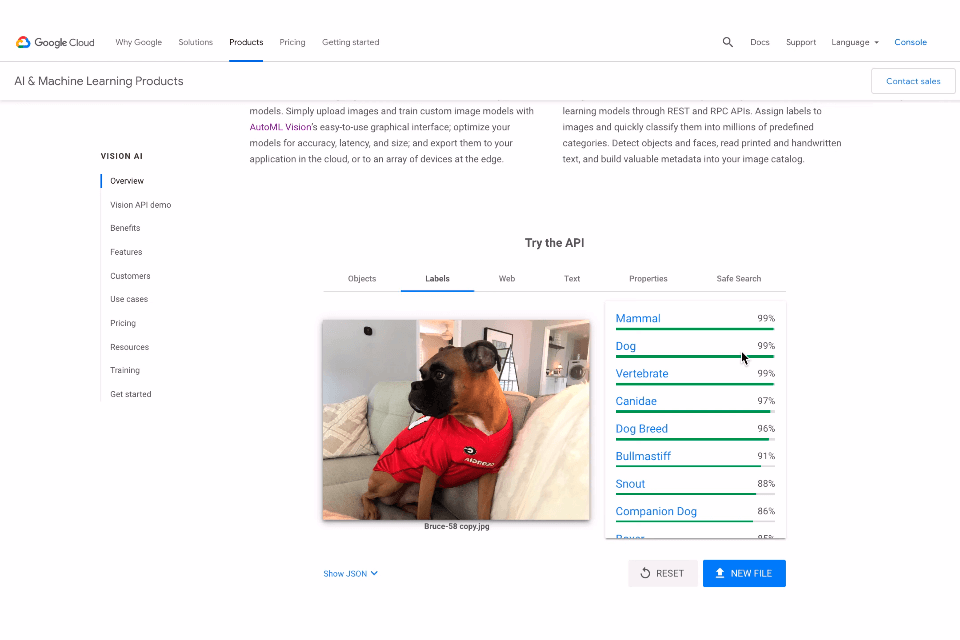Screen dimensions: 960x640
Task: Click the Try the API heading
Action: (x=554, y=243)
